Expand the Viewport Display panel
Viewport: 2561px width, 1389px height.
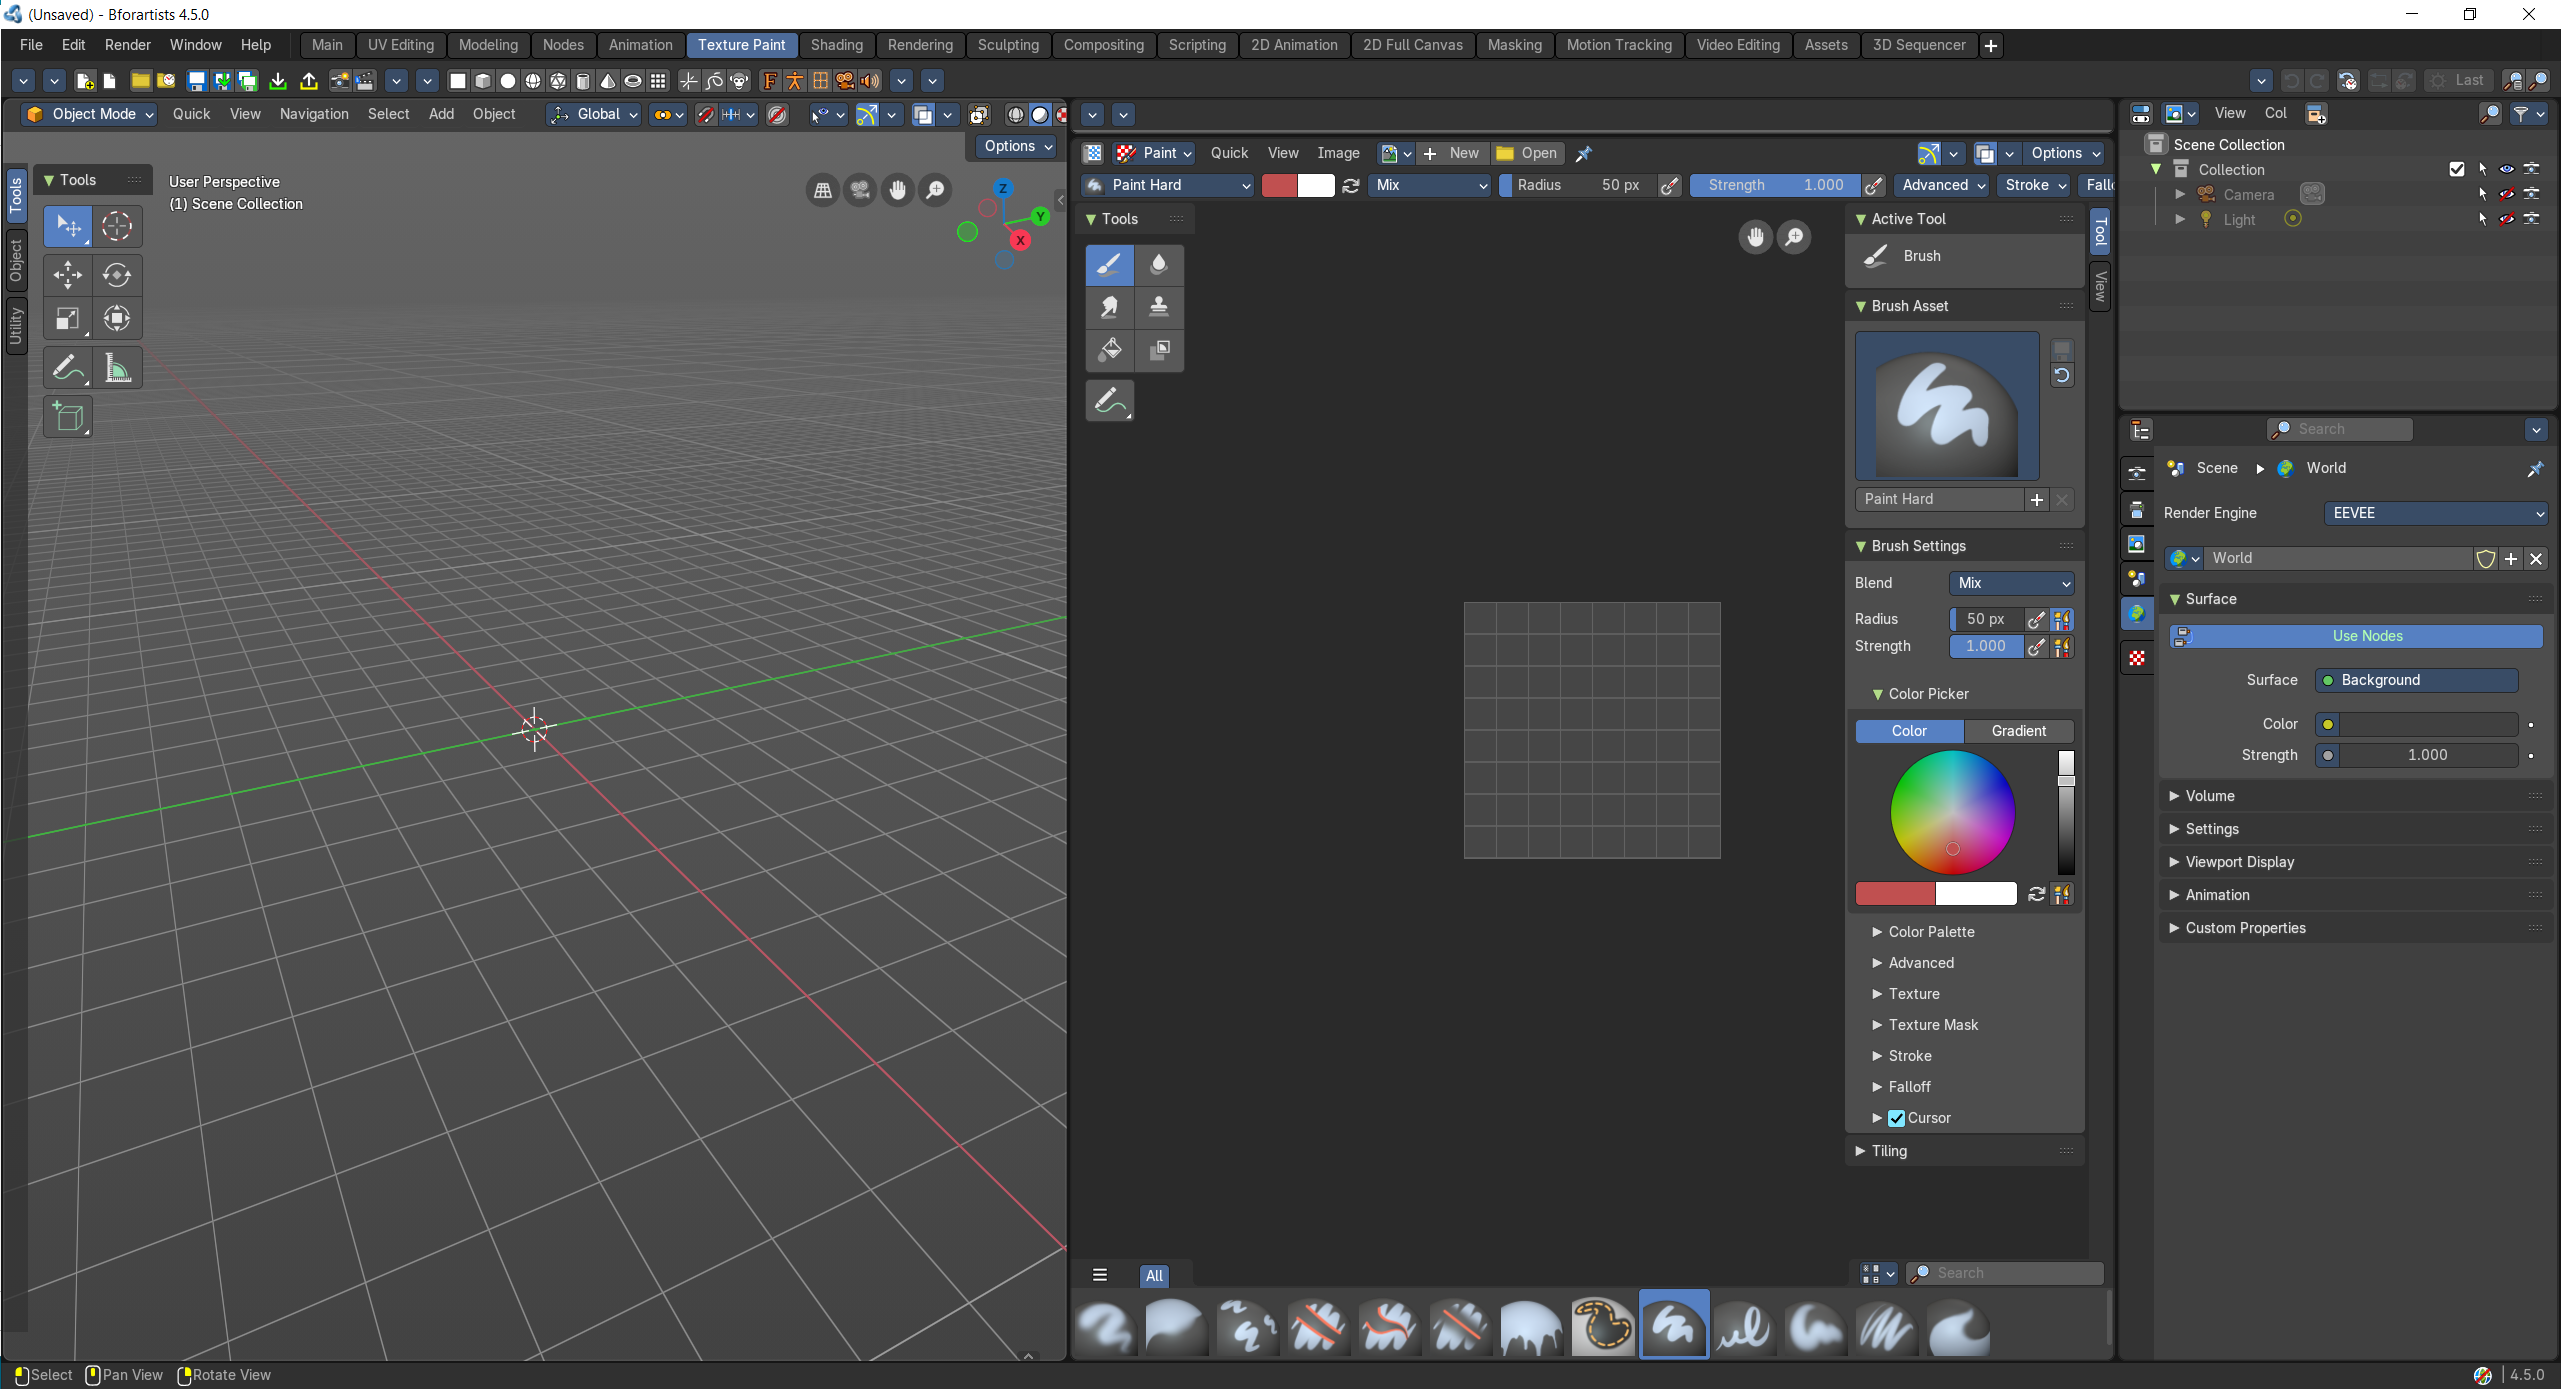(2239, 862)
